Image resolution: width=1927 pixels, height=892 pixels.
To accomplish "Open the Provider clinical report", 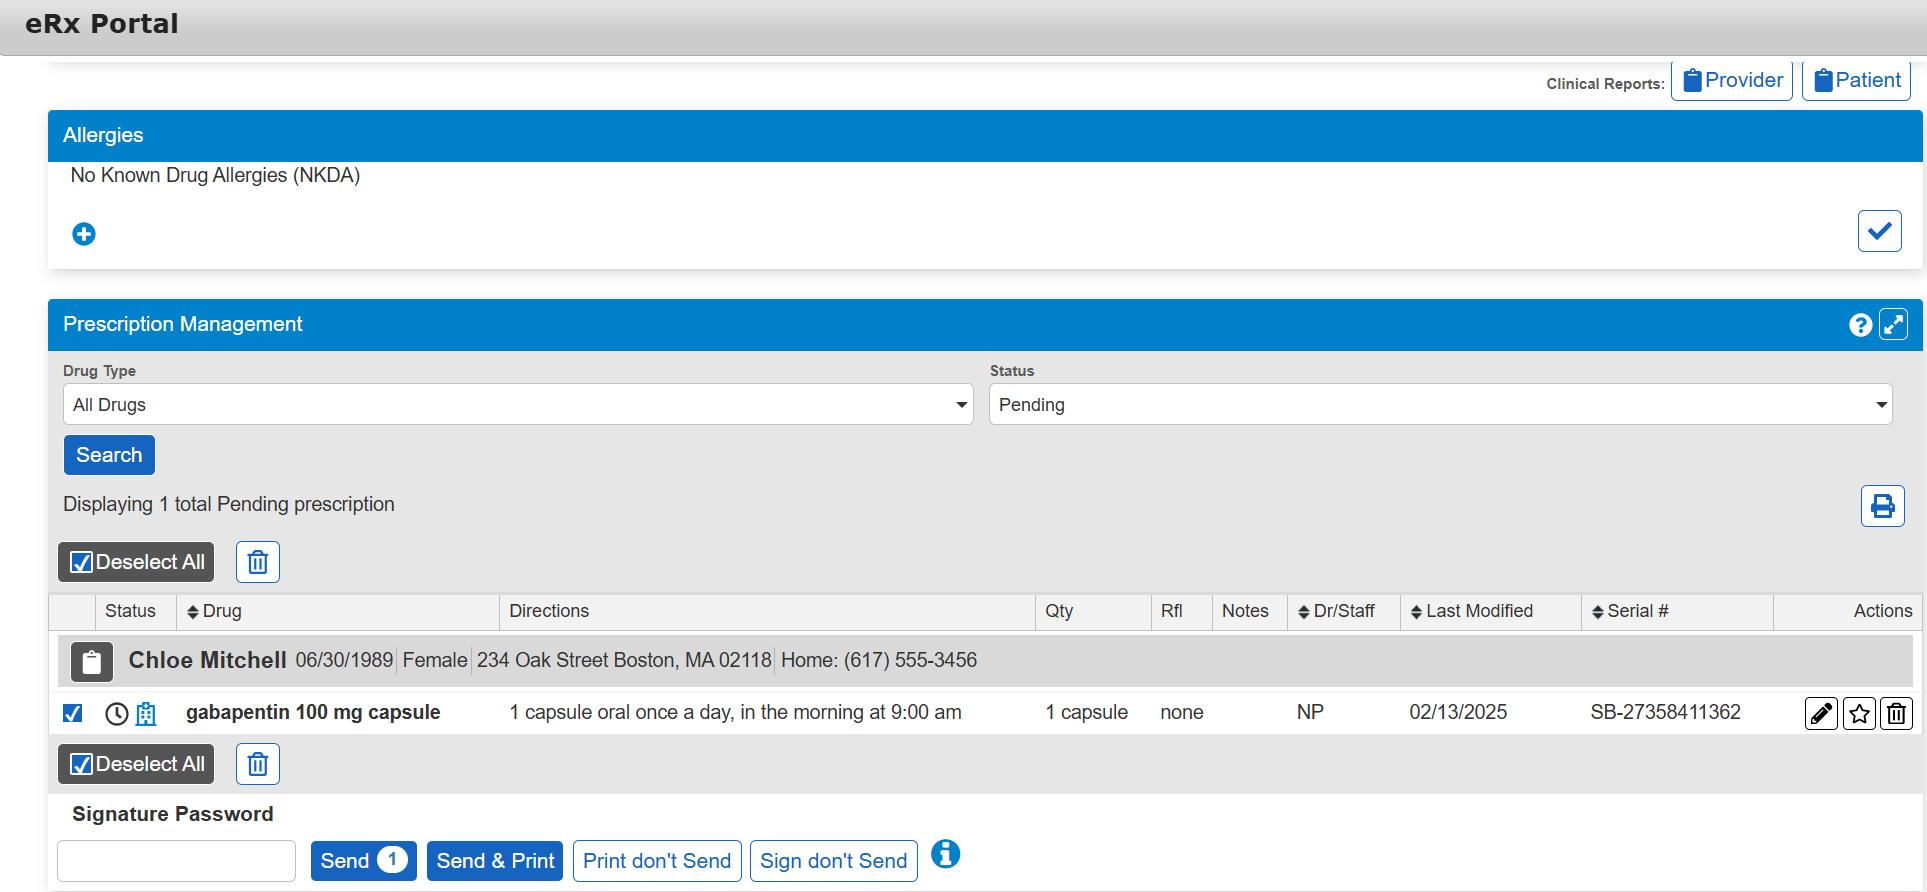I will [1732, 81].
